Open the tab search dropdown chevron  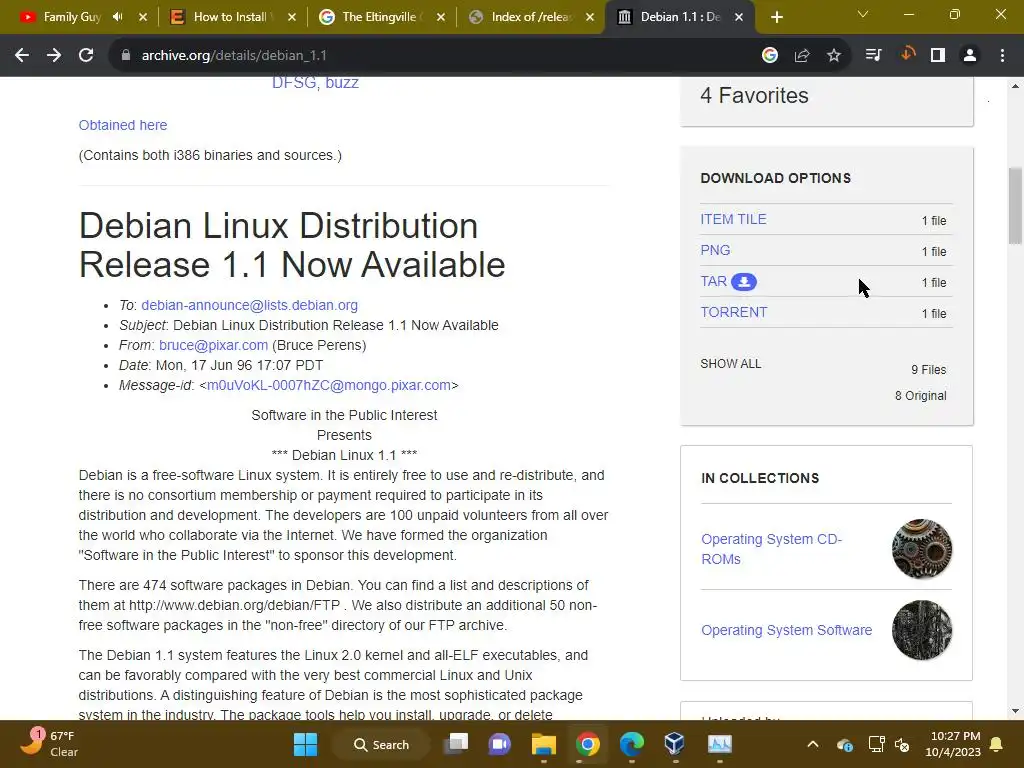point(863,14)
